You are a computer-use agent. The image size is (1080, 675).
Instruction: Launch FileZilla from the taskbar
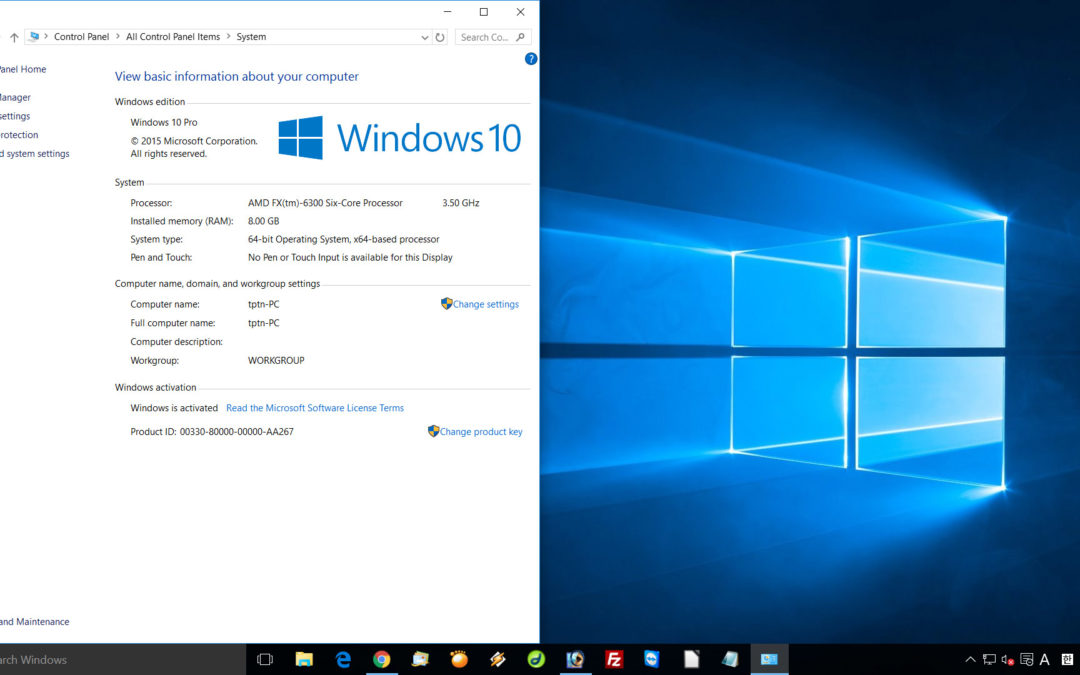(614, 659)
